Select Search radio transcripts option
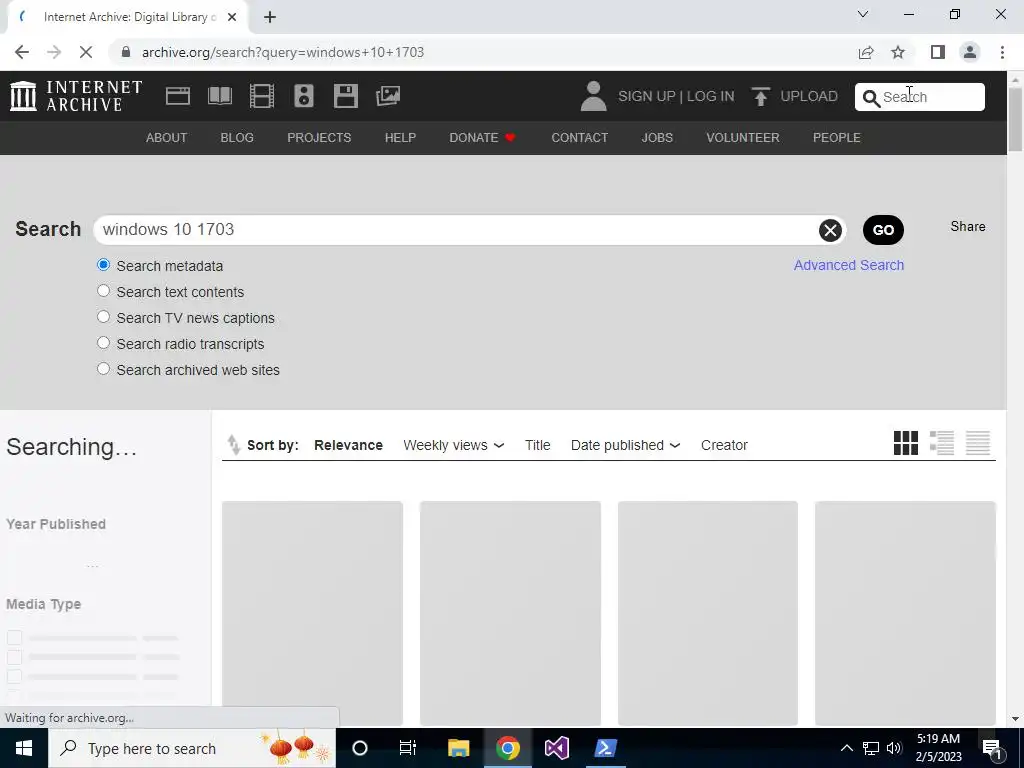This screenshot has height=768, width=1024. pos(103,344)
